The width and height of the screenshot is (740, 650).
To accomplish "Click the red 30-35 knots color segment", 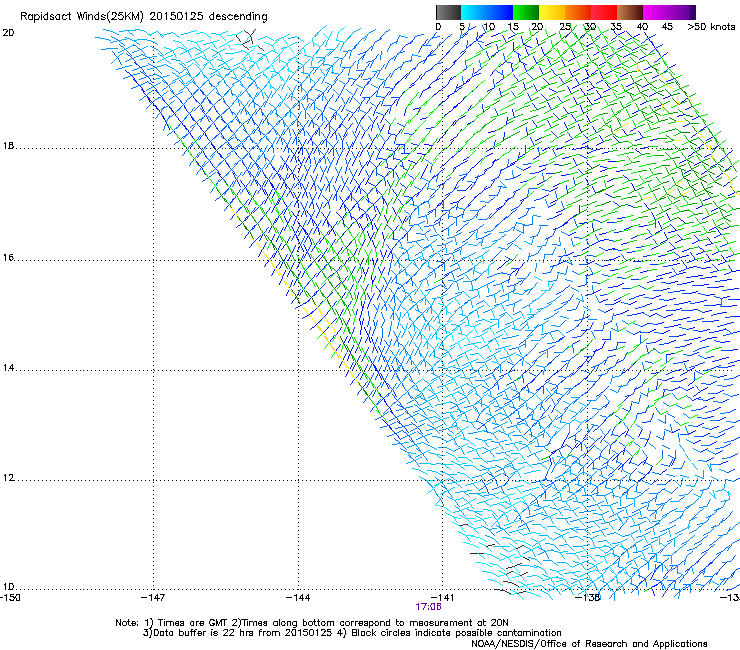I will 604,12.
